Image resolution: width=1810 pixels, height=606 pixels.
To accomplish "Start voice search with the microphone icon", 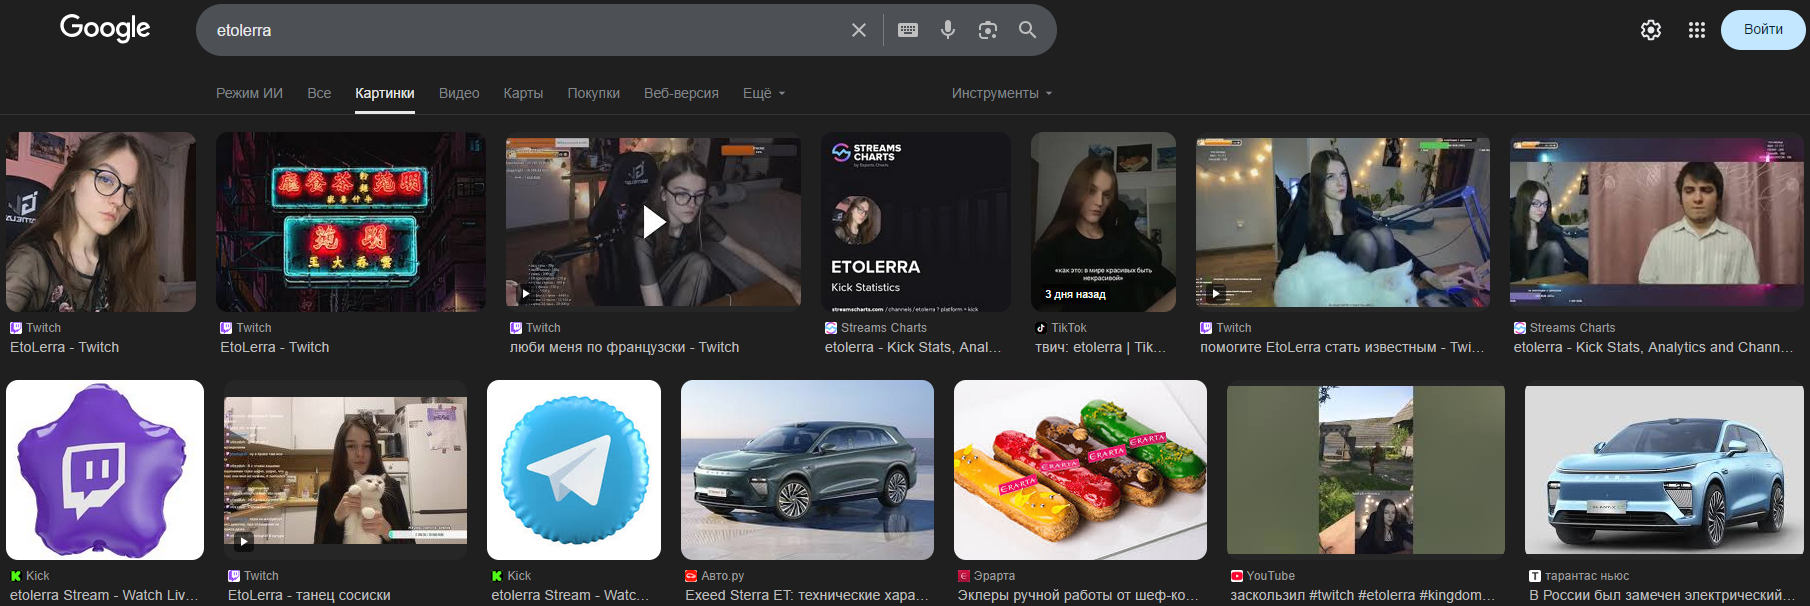I will (948, 30).
